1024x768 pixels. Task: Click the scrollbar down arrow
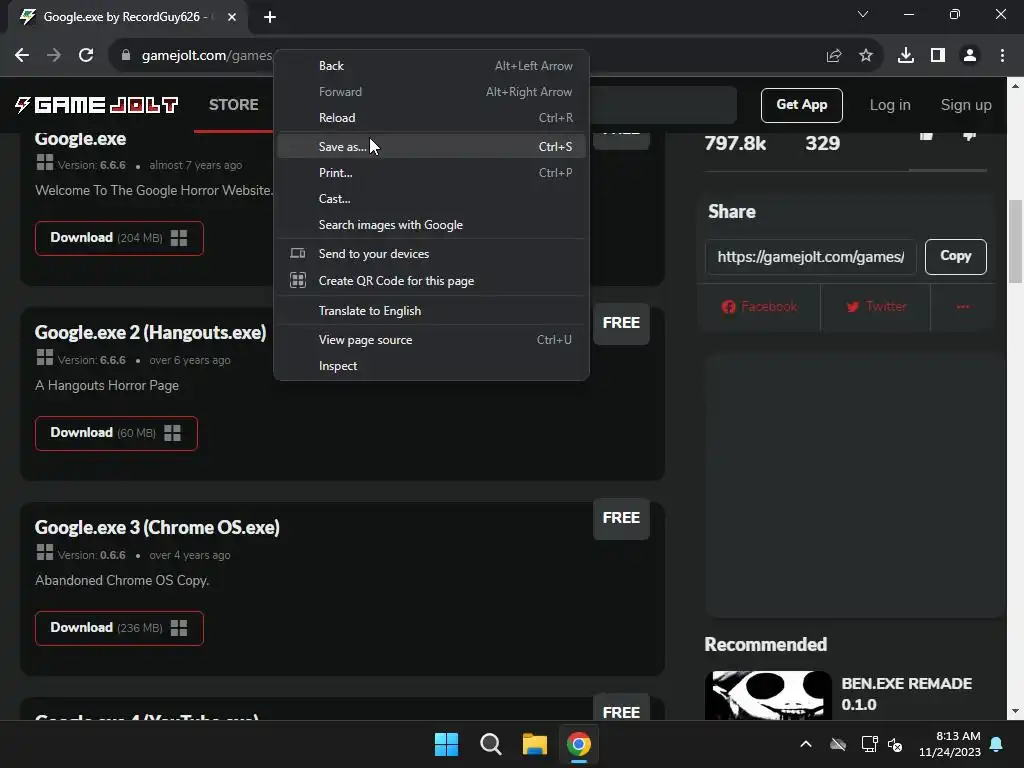tap(1015, 711)
